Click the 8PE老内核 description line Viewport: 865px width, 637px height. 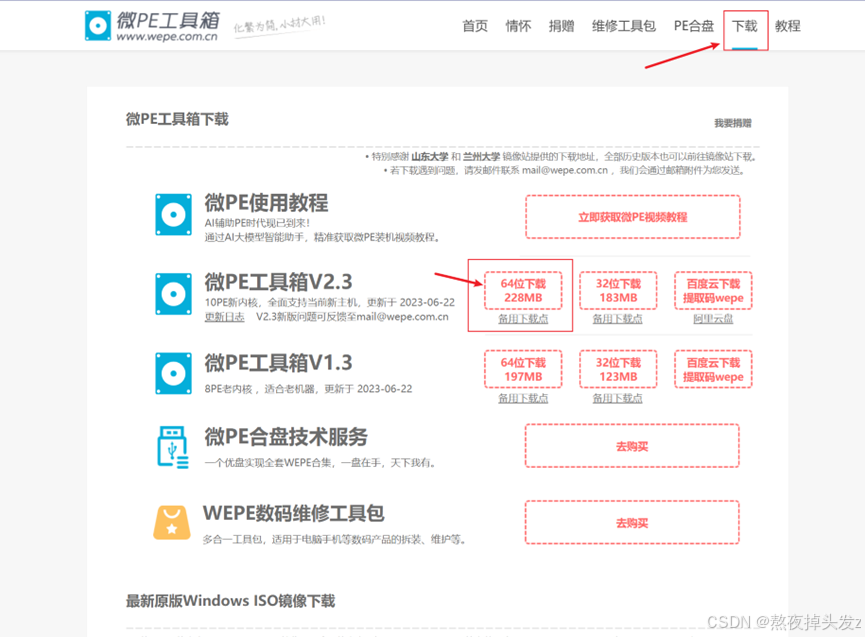click(x=308, y=389)
